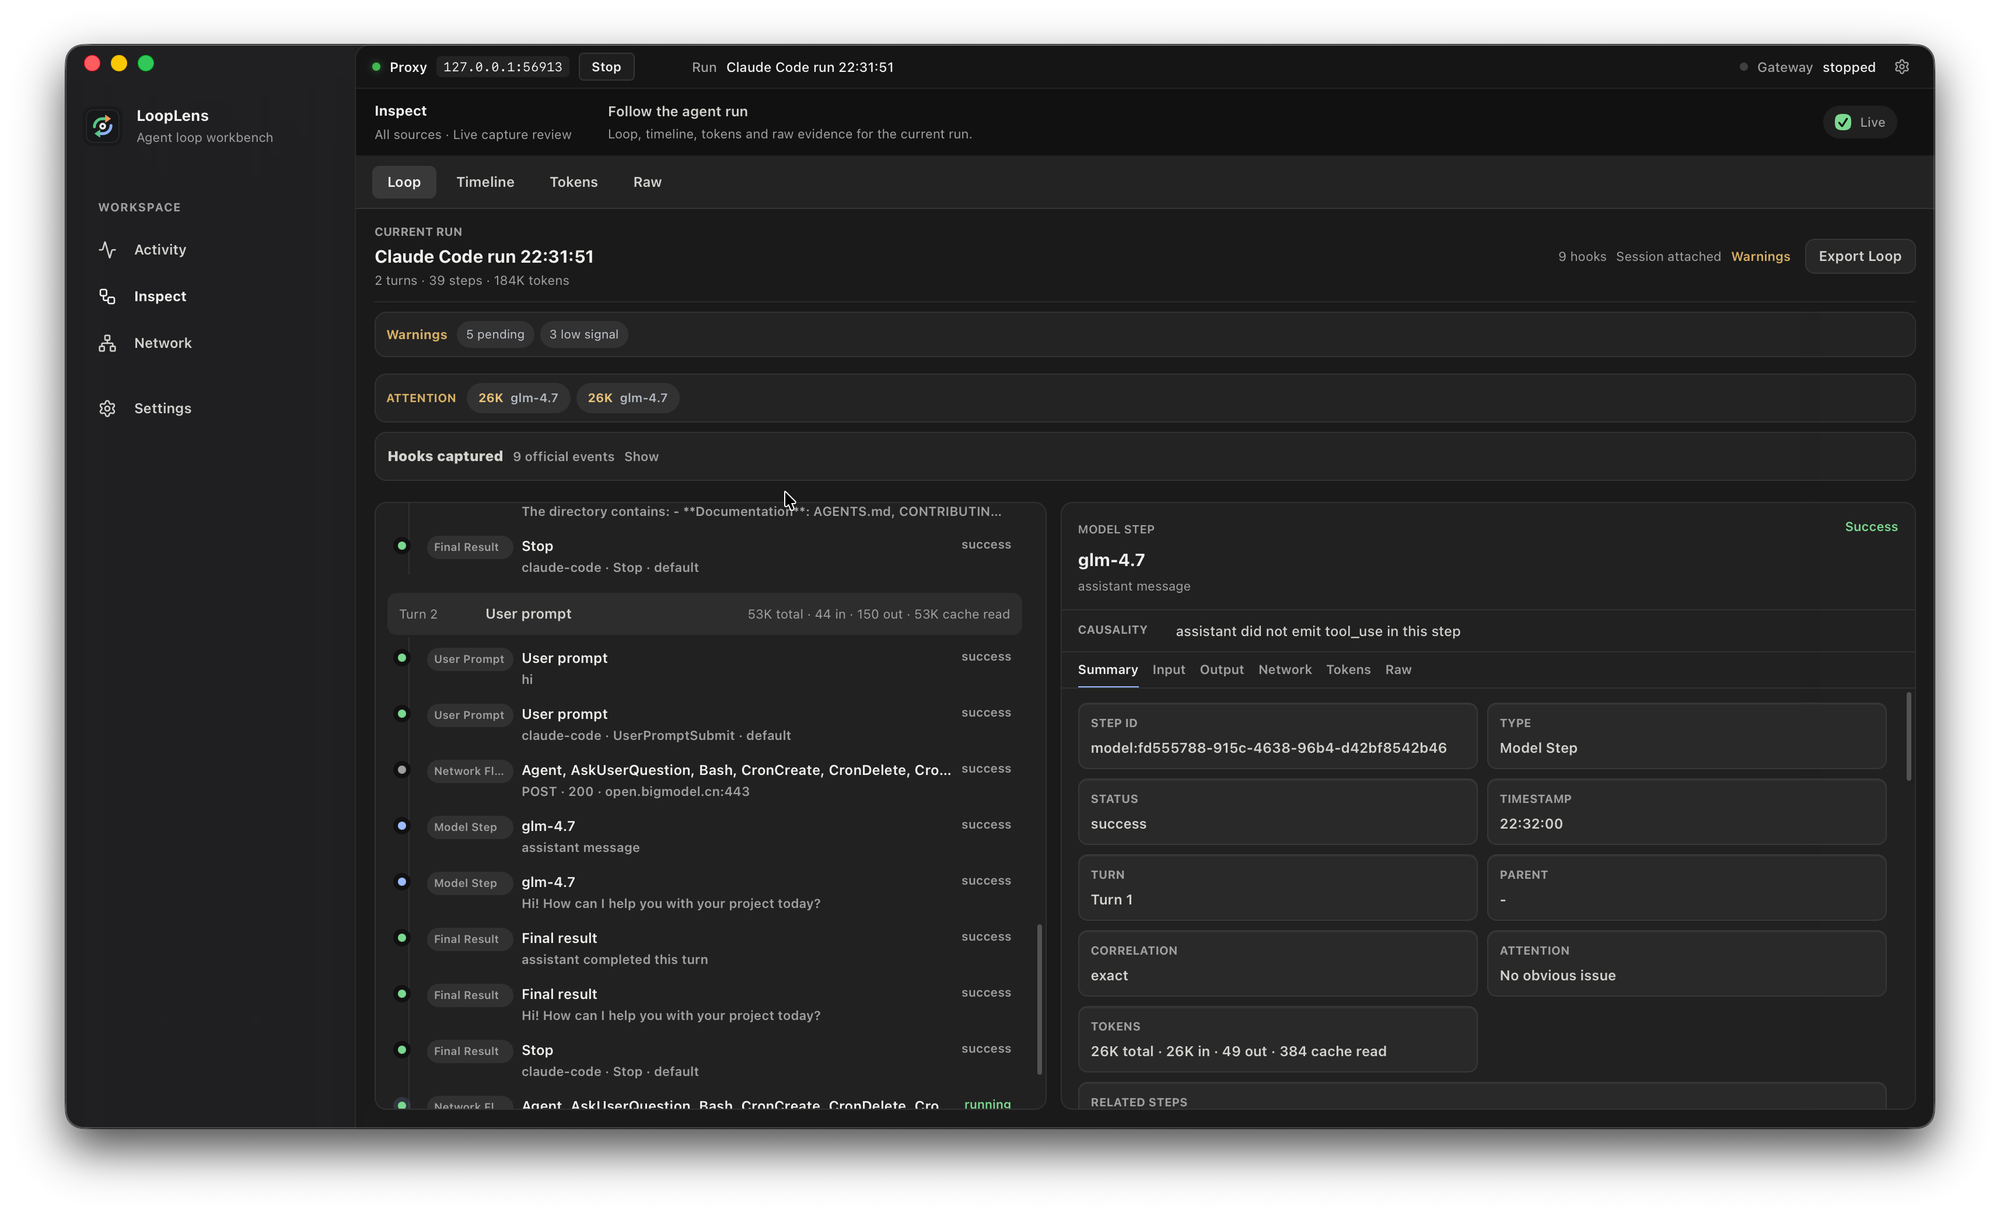Click the Related Steps section header
The width and height of the screenshot is (2000, 1215).
coord(1139,1102)
